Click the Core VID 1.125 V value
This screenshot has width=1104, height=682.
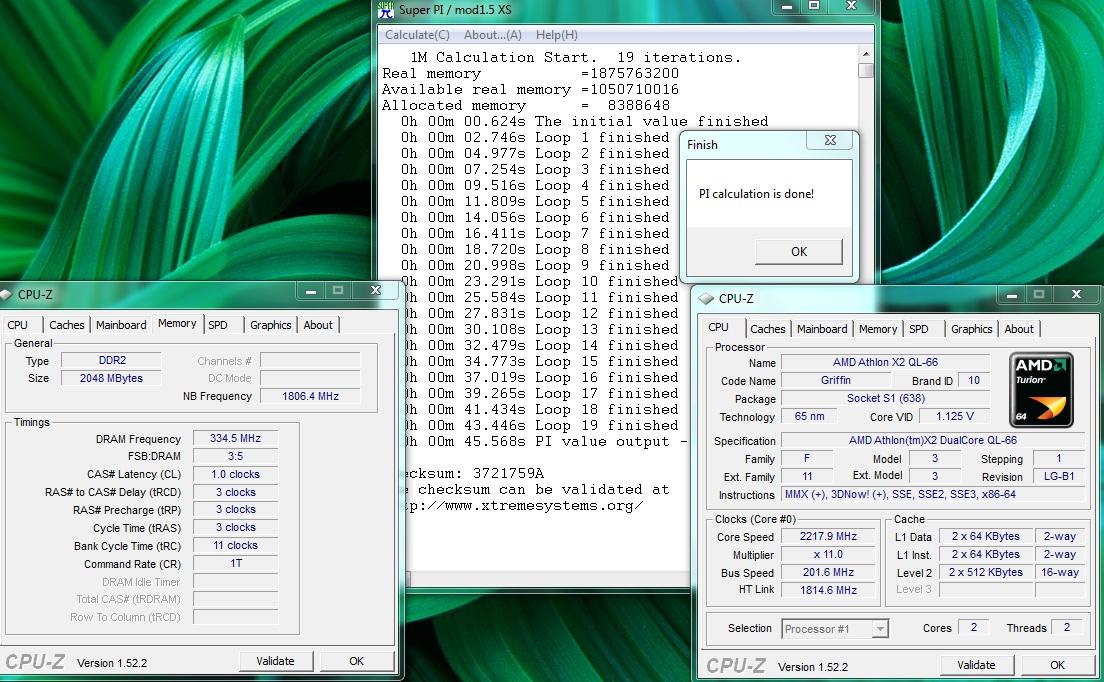[x=955, y=416]
